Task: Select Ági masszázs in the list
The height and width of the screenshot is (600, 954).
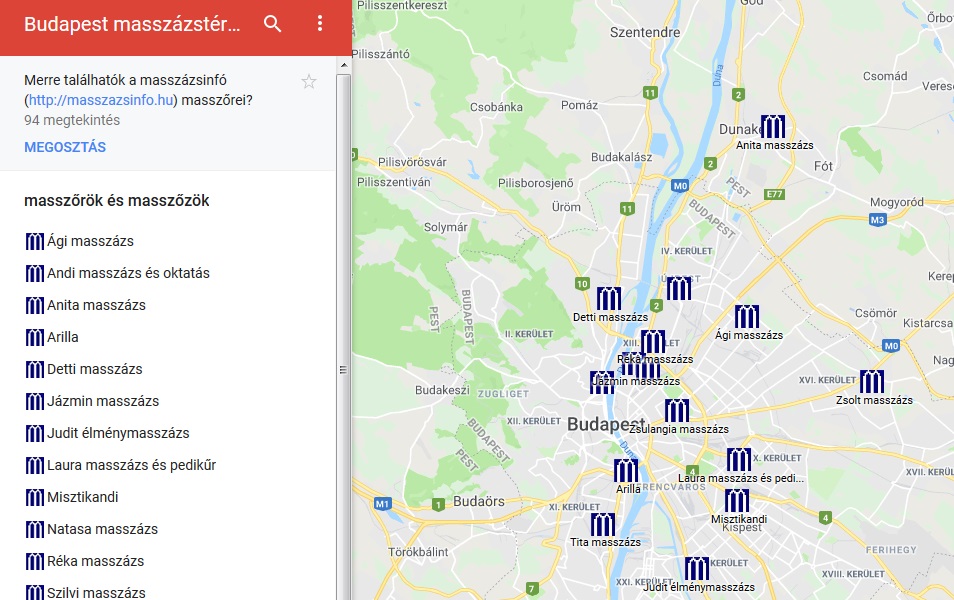Action: tap(90, 241)
